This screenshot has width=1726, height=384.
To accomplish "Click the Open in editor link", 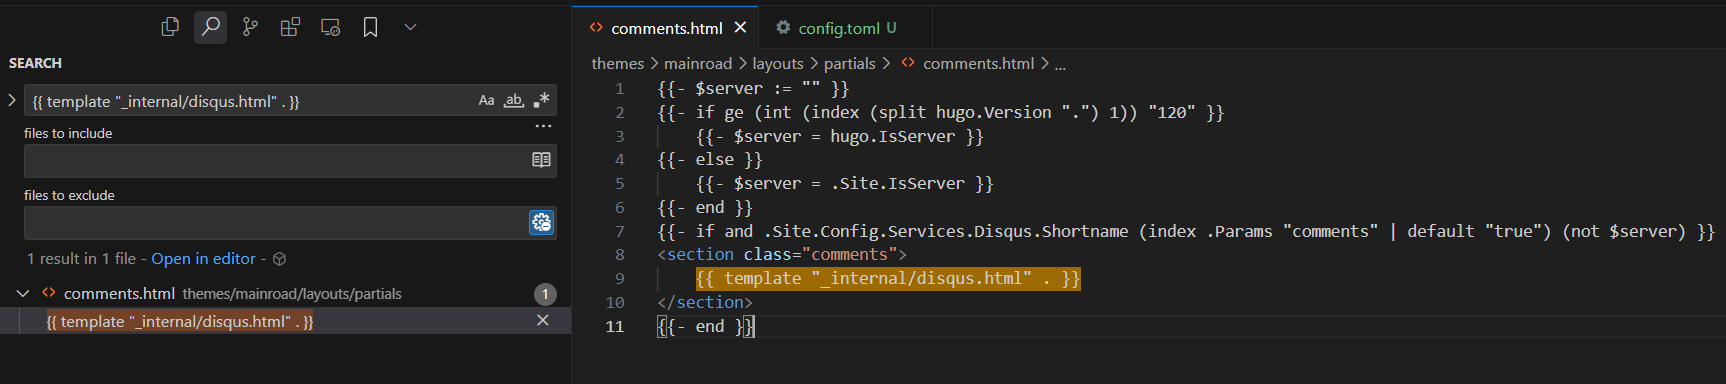I will [x=204, y=259].
